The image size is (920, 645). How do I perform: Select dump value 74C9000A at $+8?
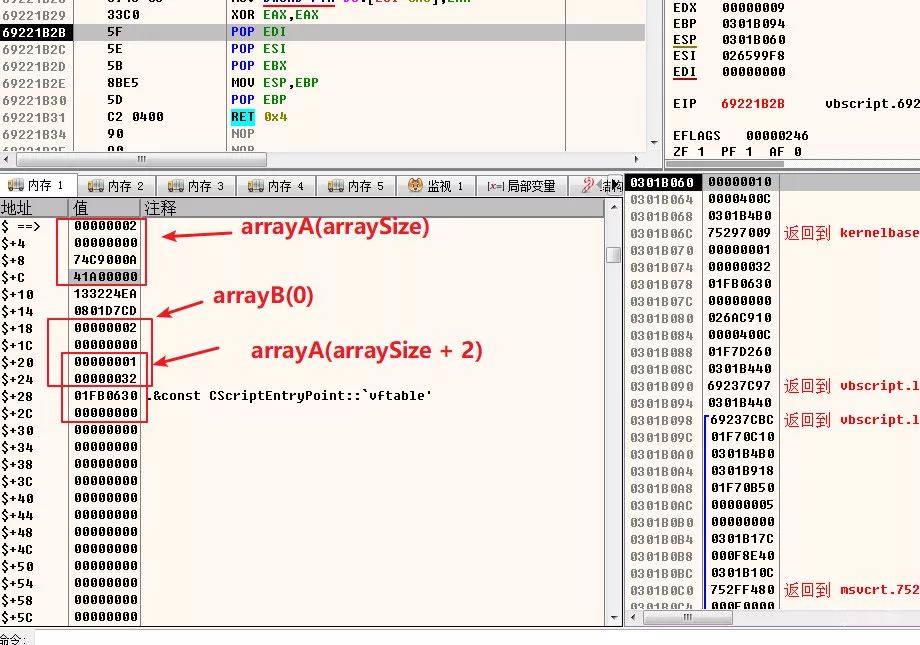click(105, 259)
